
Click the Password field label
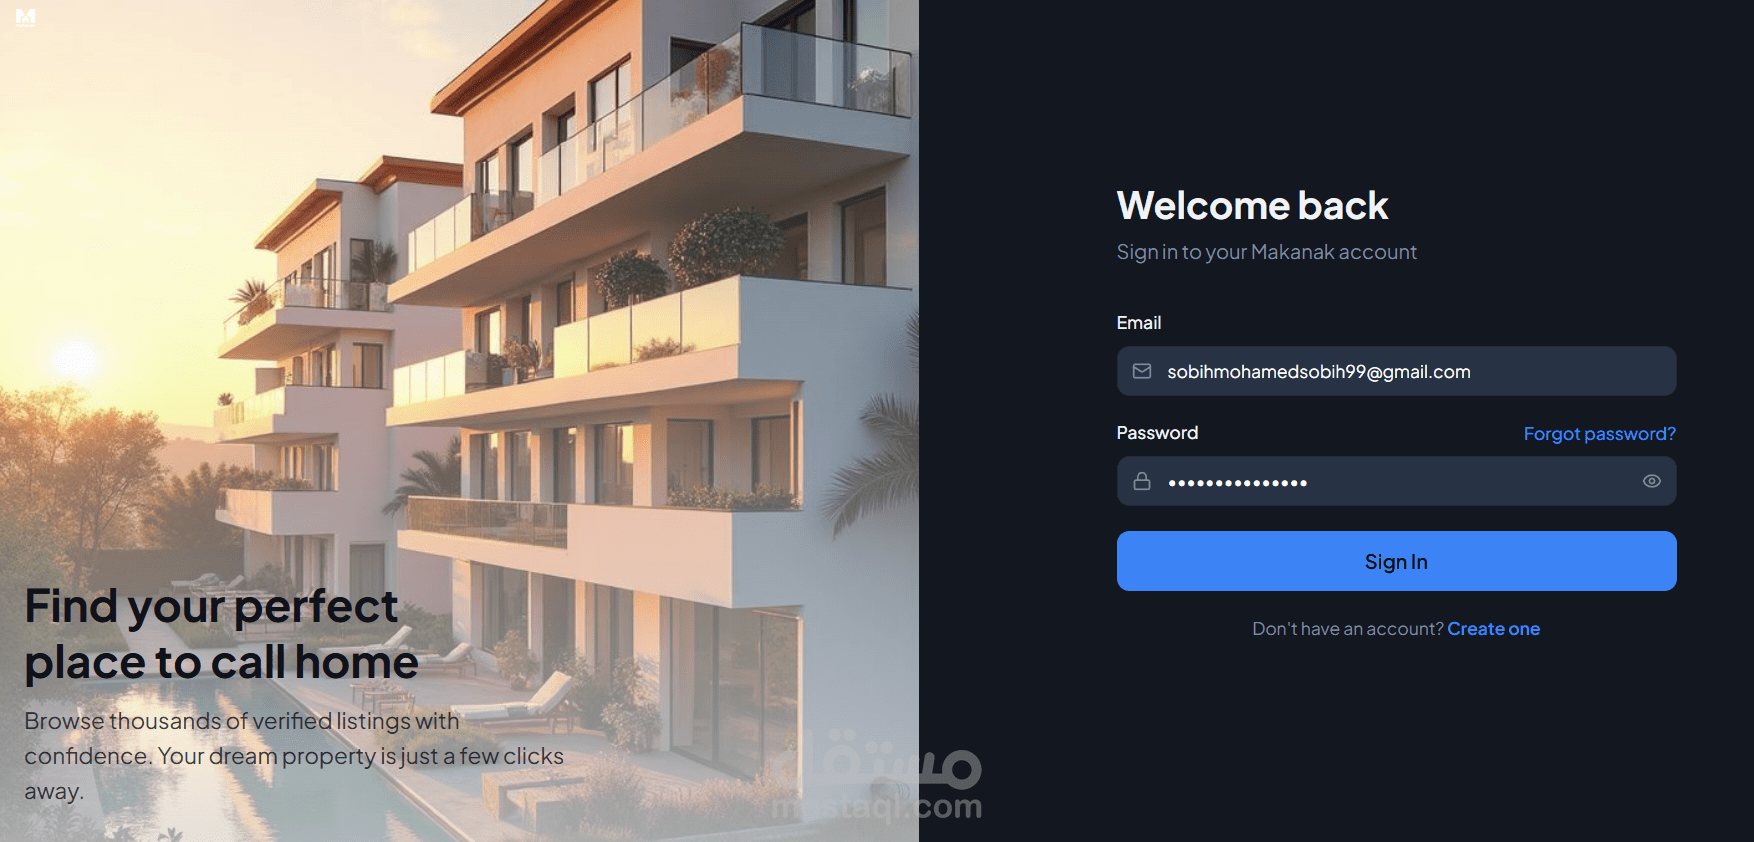point(1157,433)
